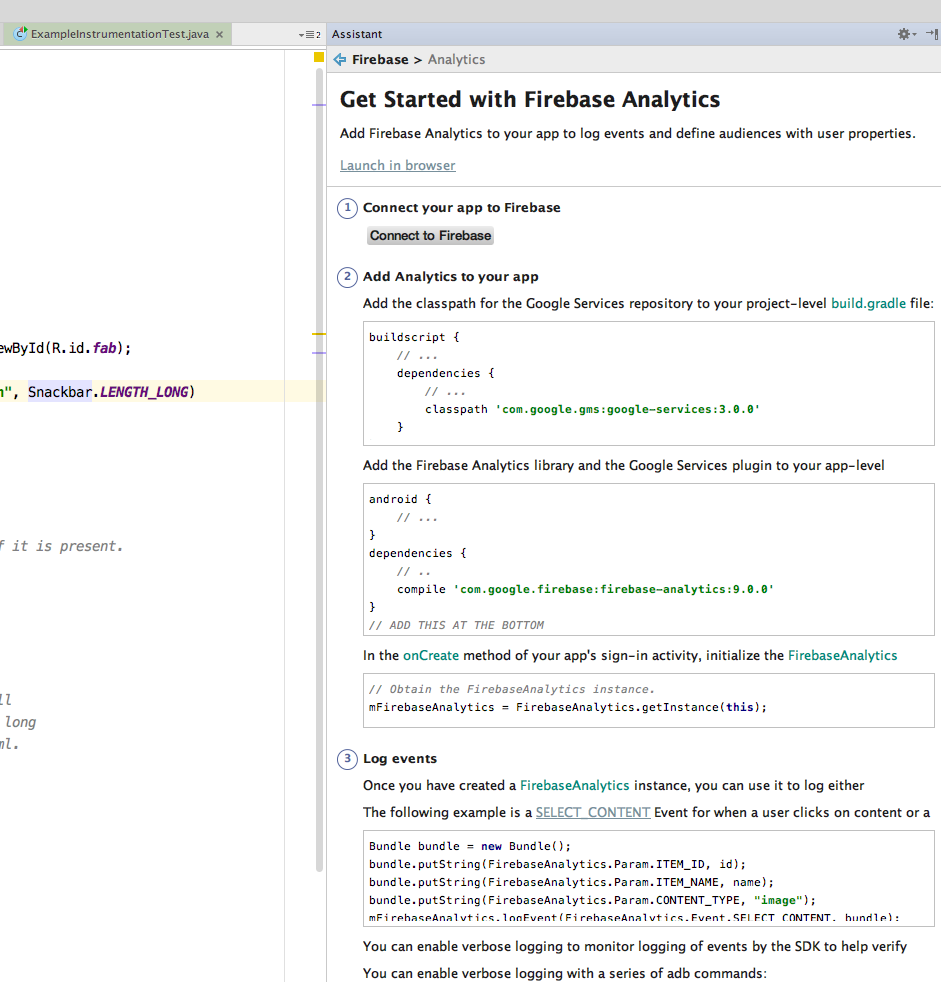941x982 pixels.
Task: Click the yellow inspection status square
Action: 319,58
